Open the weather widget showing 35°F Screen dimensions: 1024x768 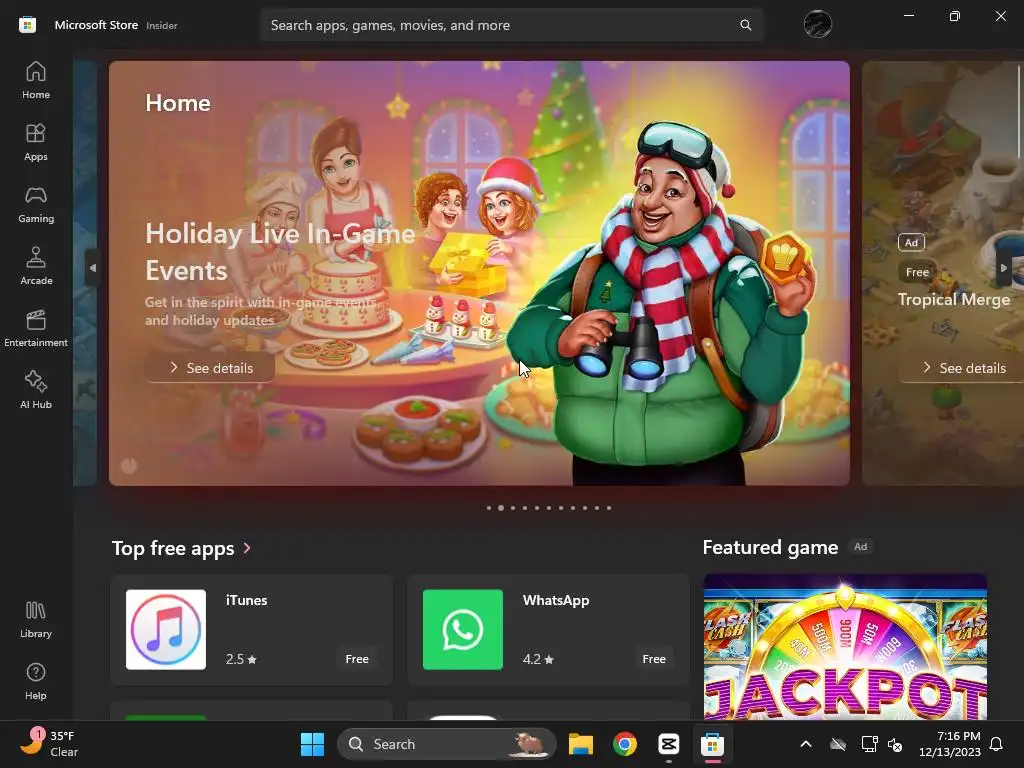click(48, 744)
